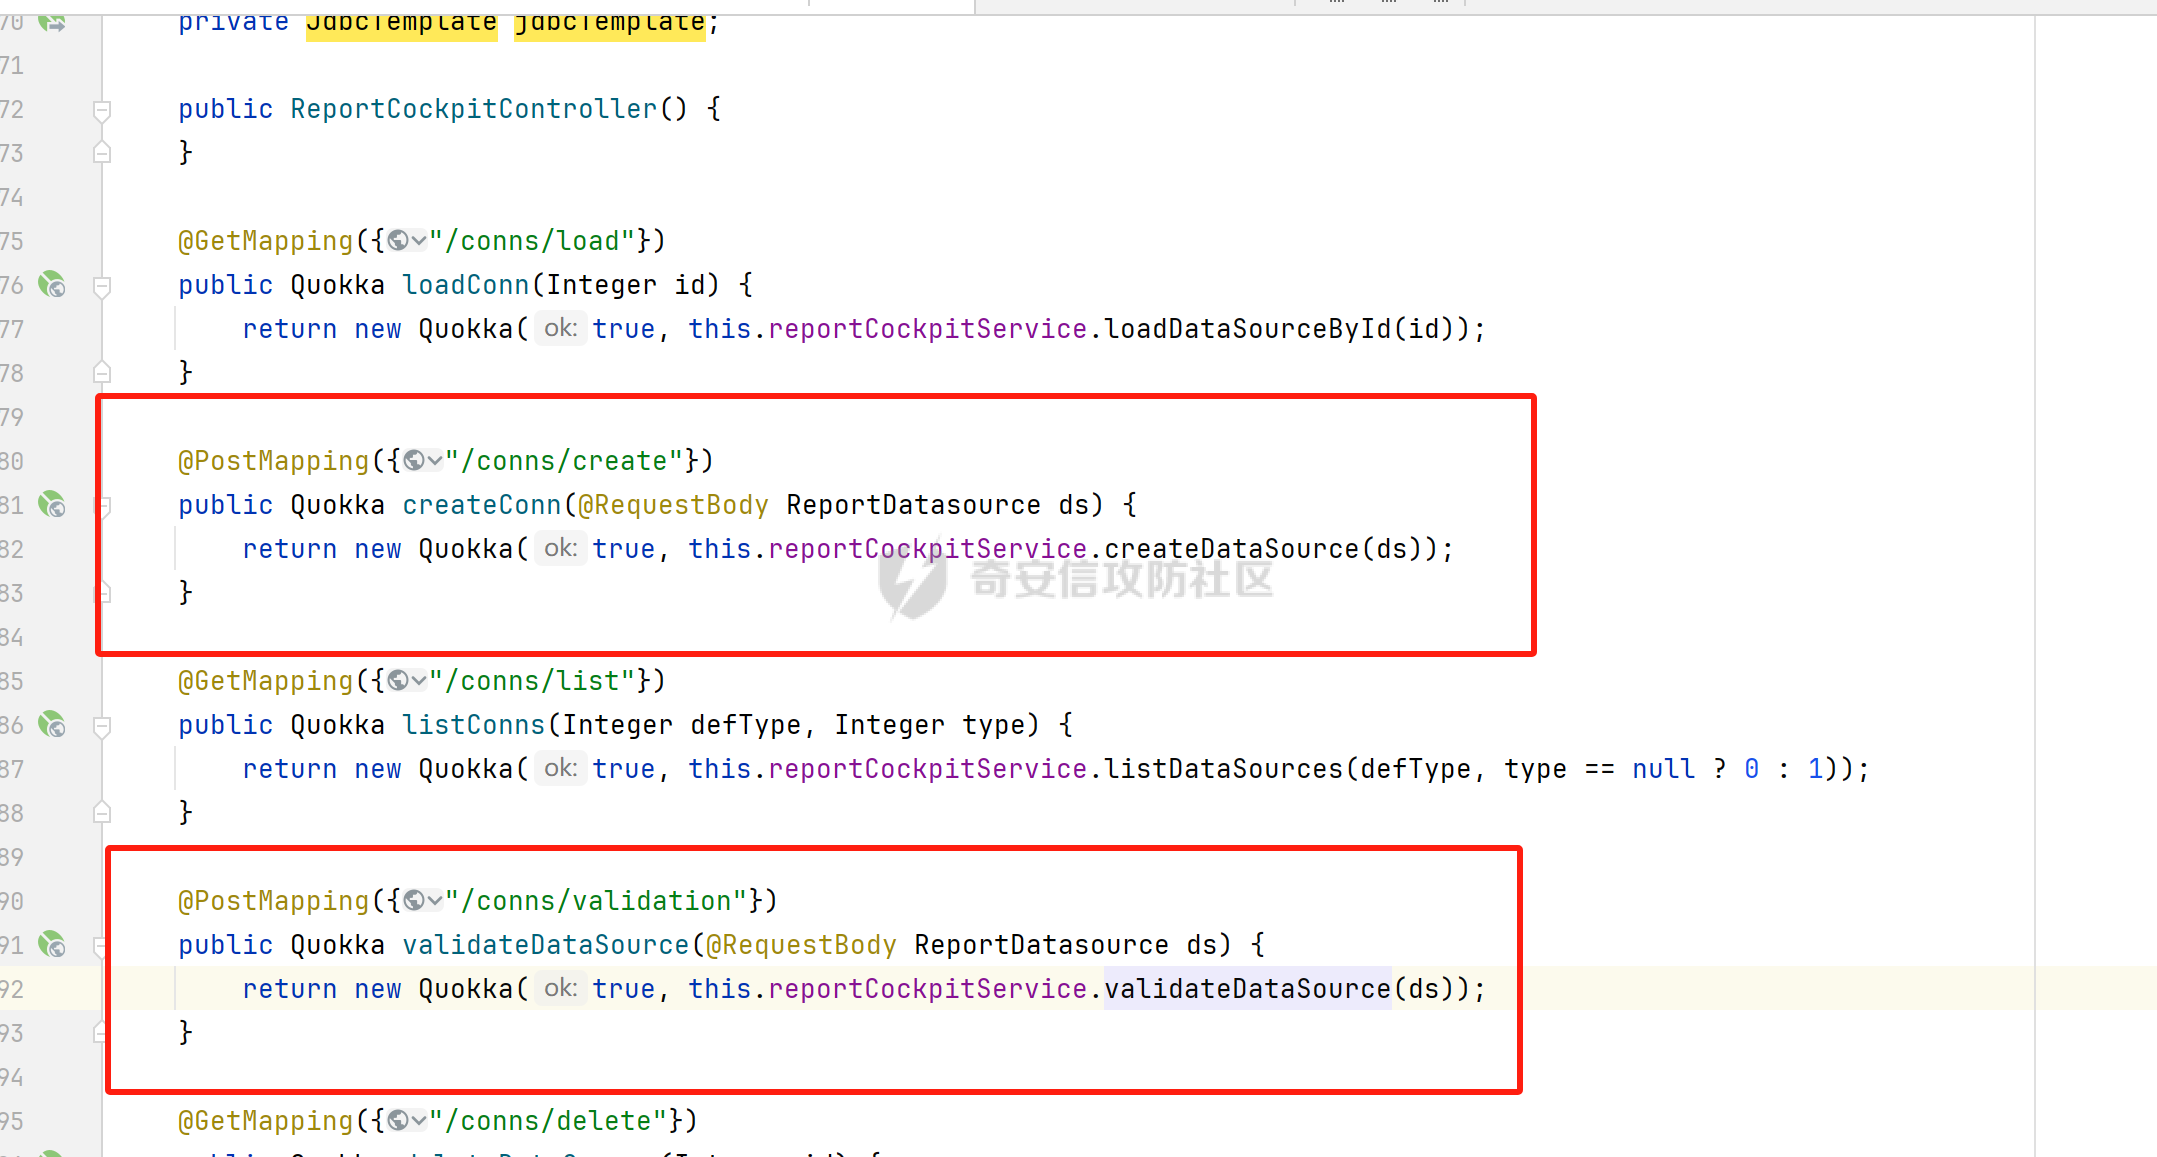Click the fold end marker after loadConn's closing brace
The image size is (2157, 1157).
point(102,373)
